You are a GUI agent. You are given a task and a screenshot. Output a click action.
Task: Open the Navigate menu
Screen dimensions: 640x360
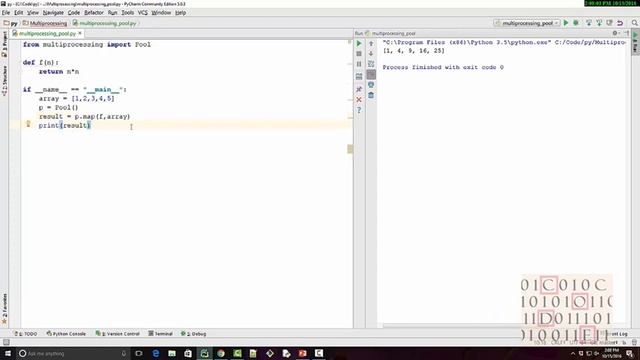[x=53, y=13]
